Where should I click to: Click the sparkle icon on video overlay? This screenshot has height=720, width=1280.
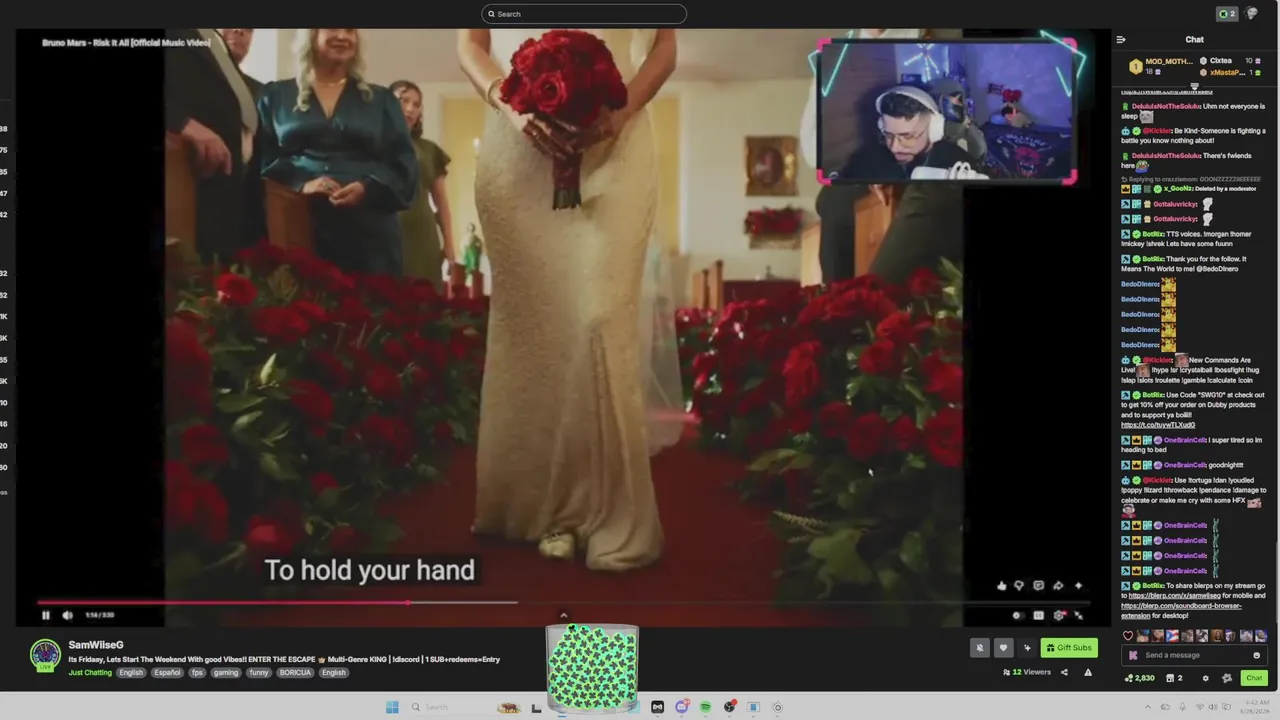pos(1078,586)
